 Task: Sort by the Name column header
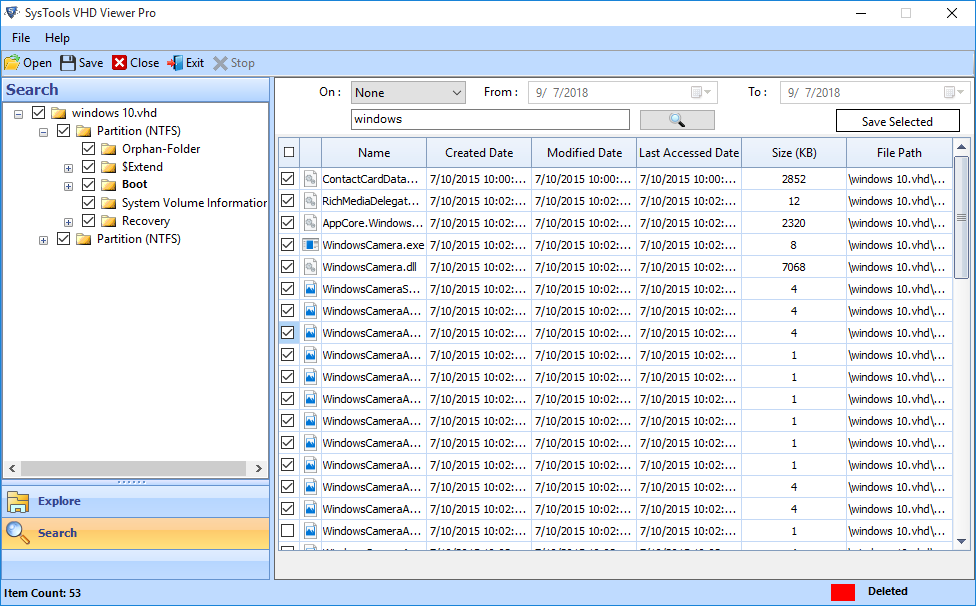click(374, 153)
